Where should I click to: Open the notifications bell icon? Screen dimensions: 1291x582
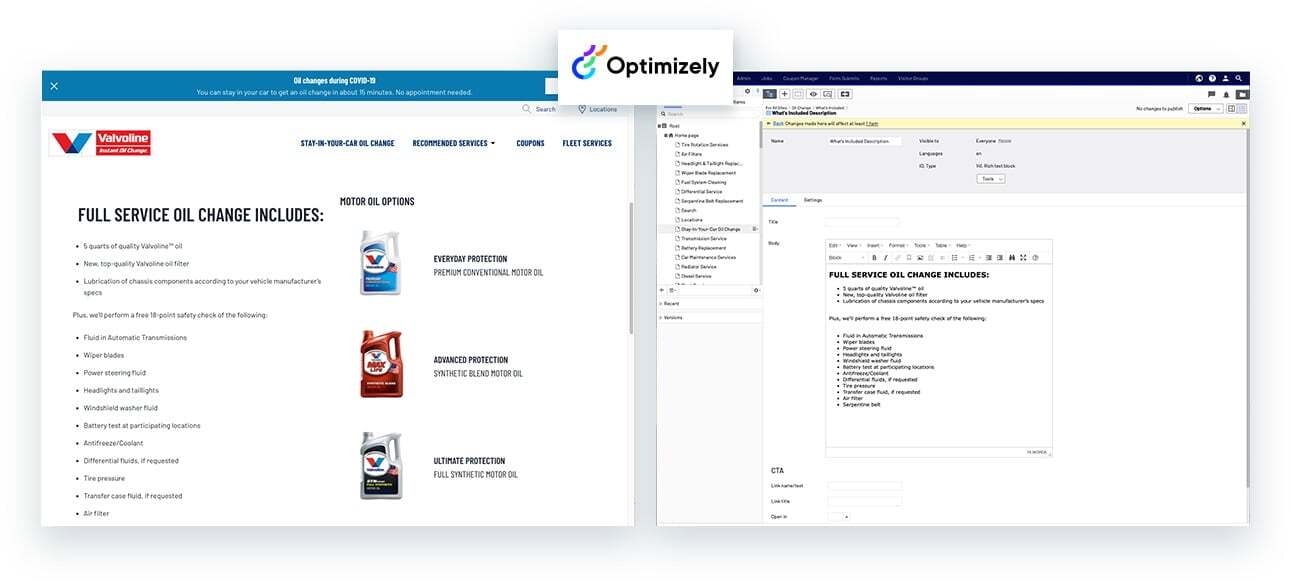click(x=1226, y=94)
